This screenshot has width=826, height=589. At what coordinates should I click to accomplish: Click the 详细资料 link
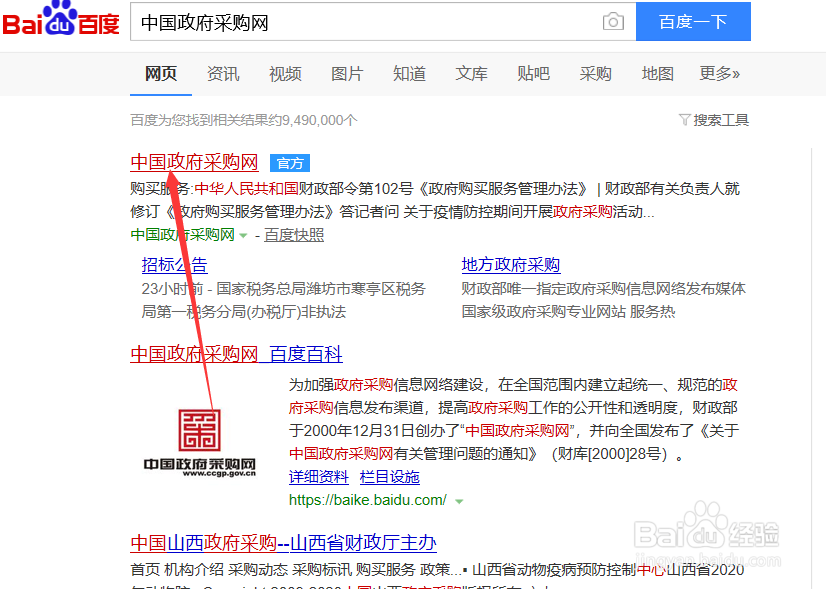(319, 477)
